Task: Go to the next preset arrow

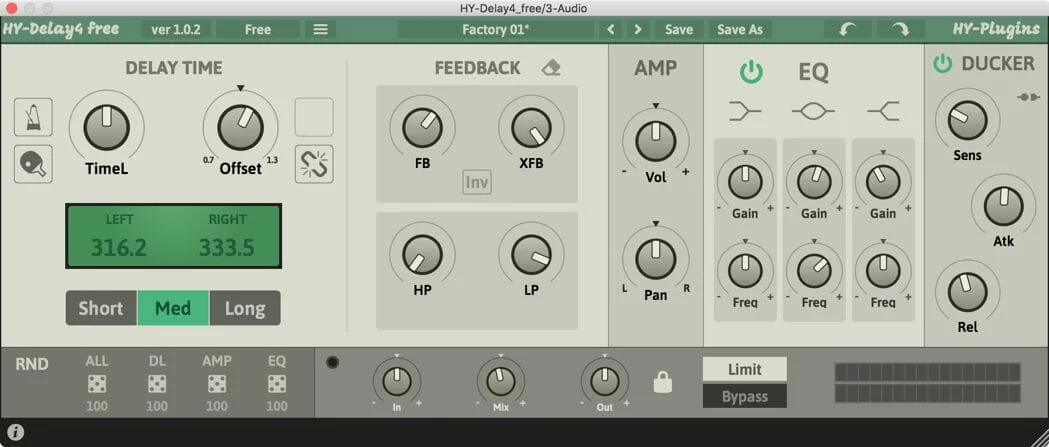Action: (x=638, y=29)
